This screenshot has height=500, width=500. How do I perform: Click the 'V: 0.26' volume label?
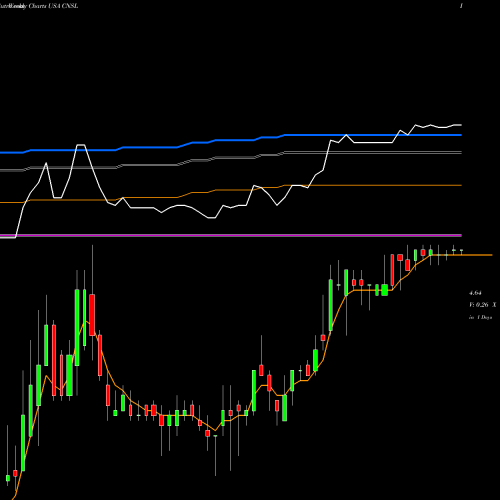(x=478, y=305)
